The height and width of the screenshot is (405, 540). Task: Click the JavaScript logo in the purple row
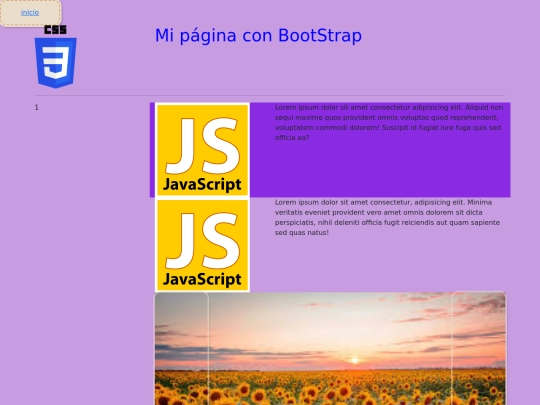202,150
